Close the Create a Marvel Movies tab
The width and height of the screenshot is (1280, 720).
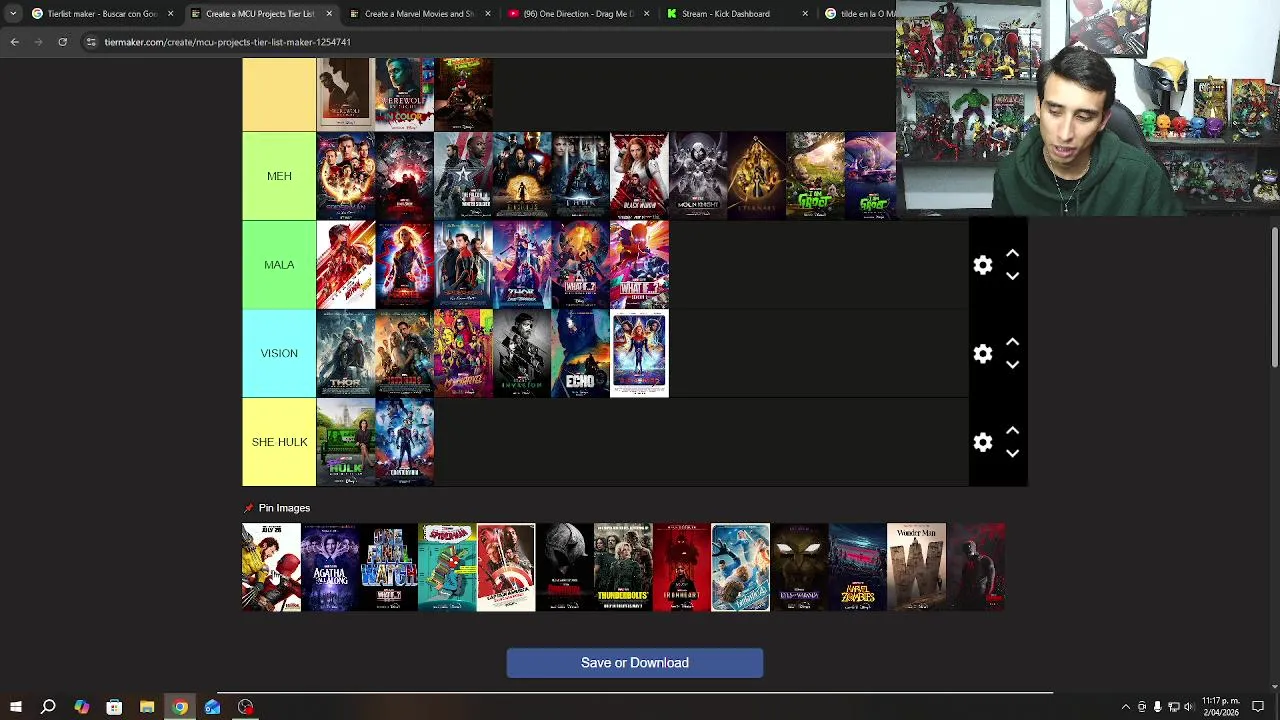(487, 14)
